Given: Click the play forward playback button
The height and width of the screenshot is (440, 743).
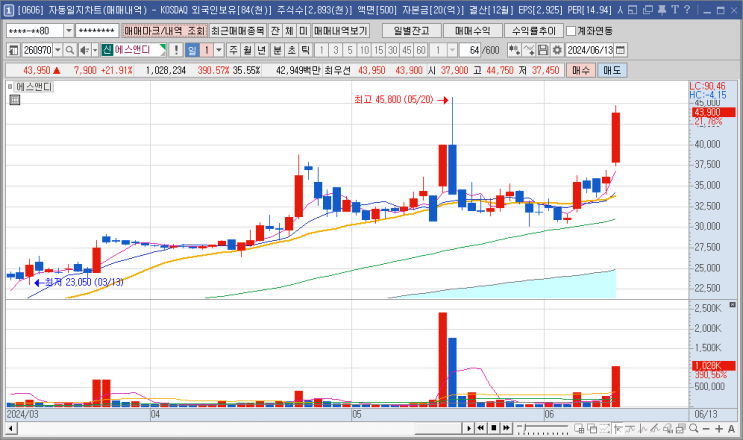Looking at the screenshot, I should coord(469,428).
